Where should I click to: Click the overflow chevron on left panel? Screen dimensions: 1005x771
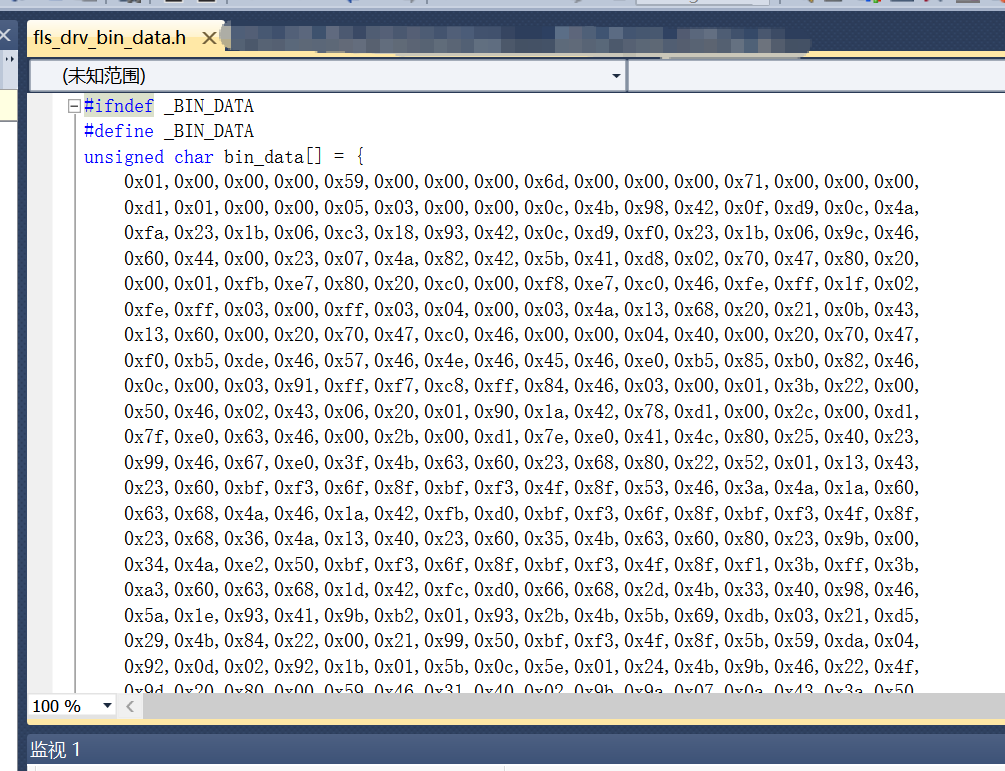coord(10,60)
